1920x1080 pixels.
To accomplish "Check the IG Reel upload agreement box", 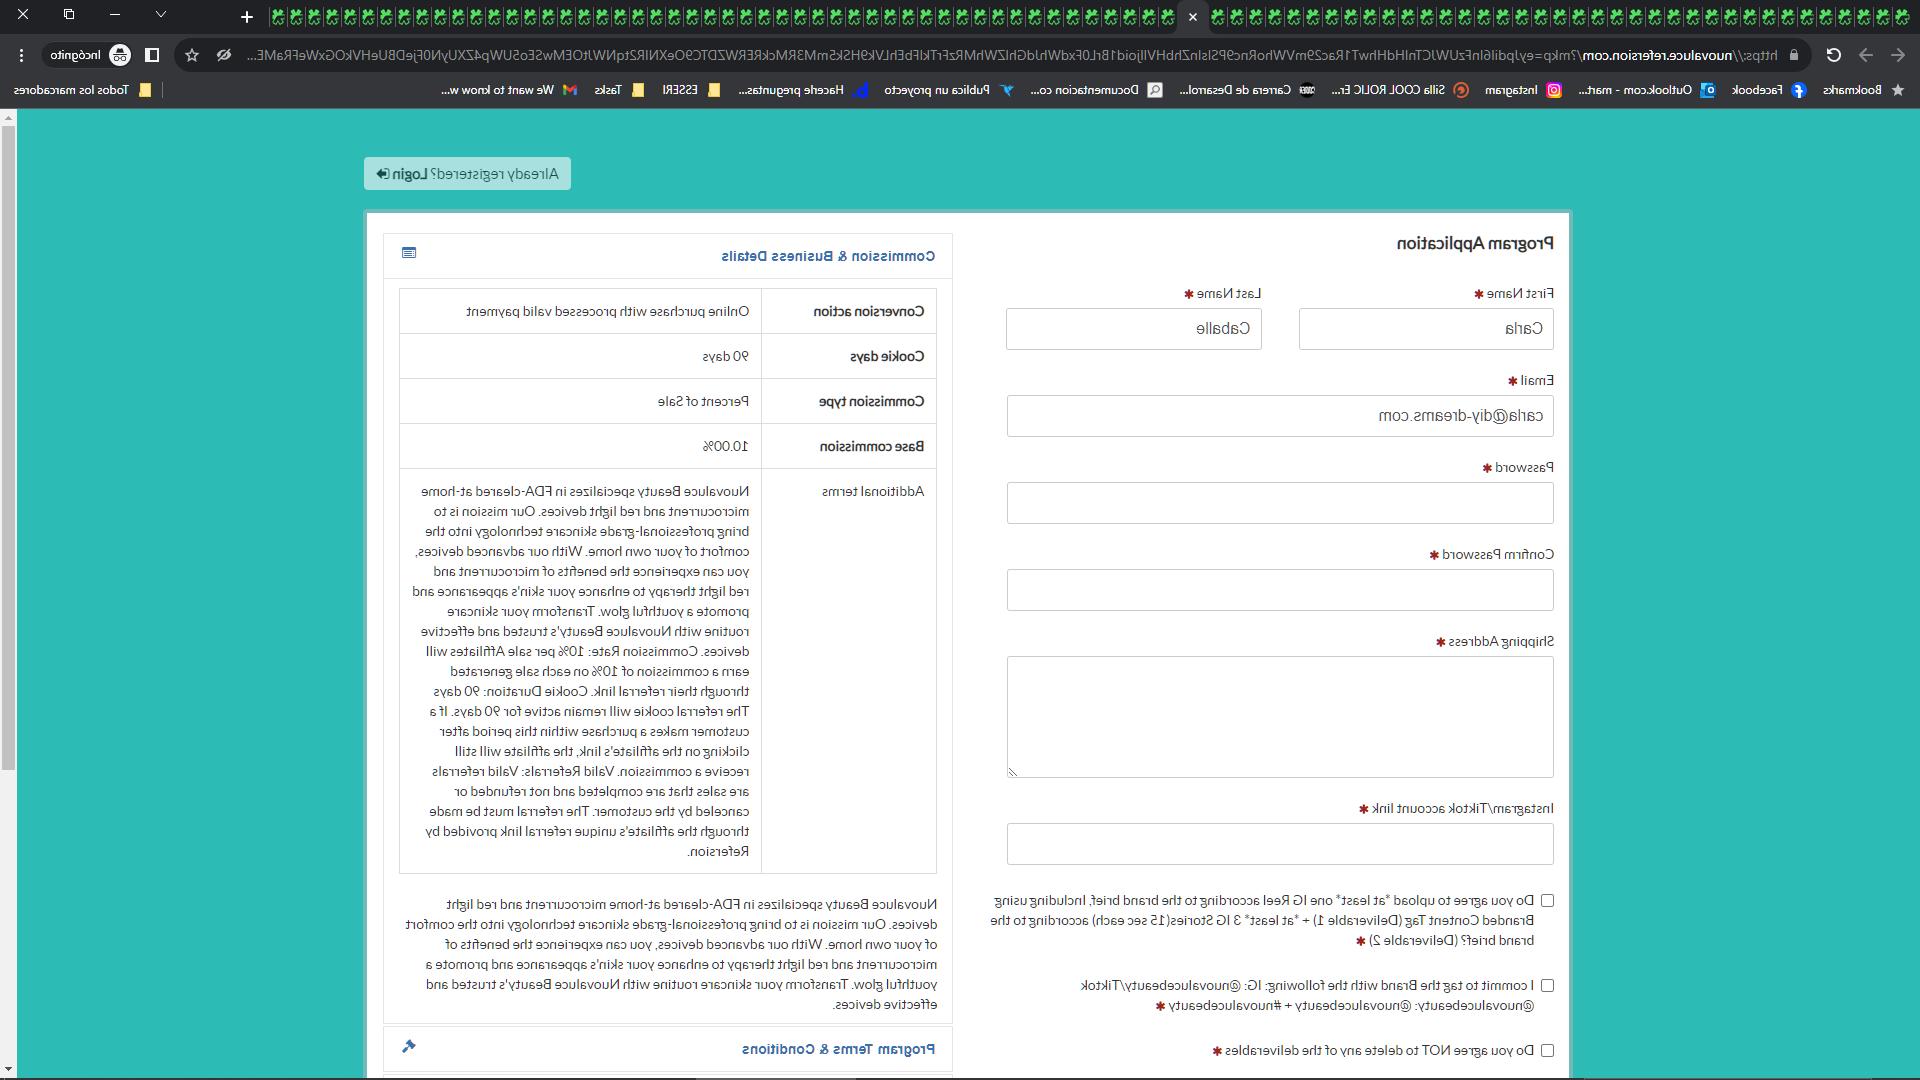I will pyautogui.click(x=1547, y=901).
